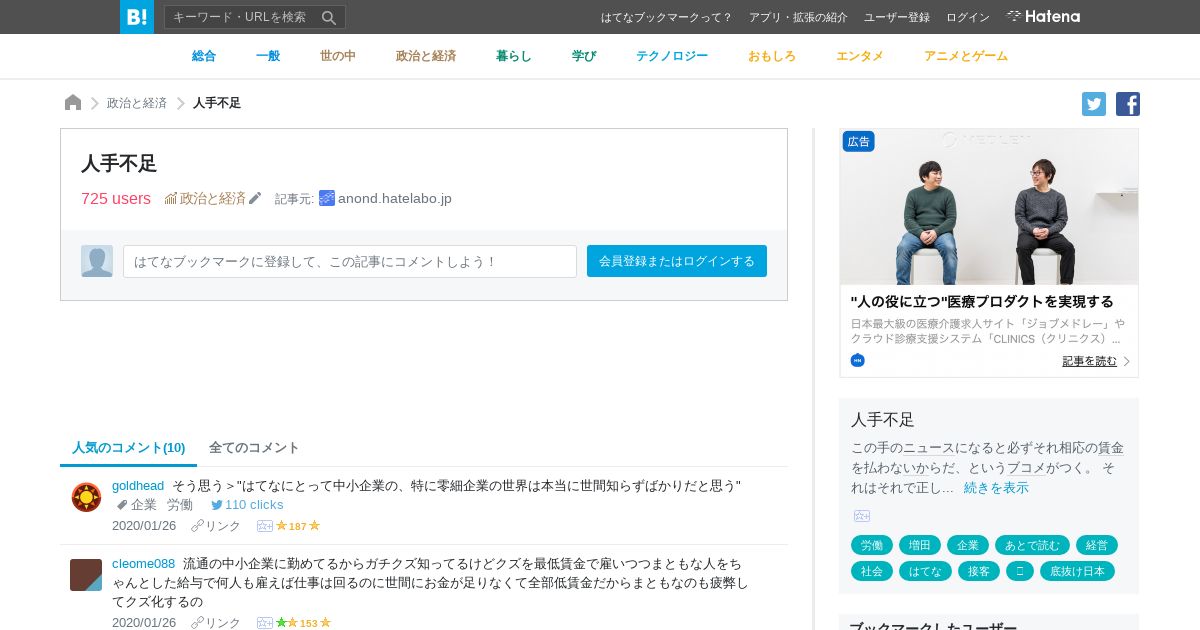This screenshot has height=630, width=1200.
Task: Open はてなブックマークって？ link
Action: click(x=667, y=17)
